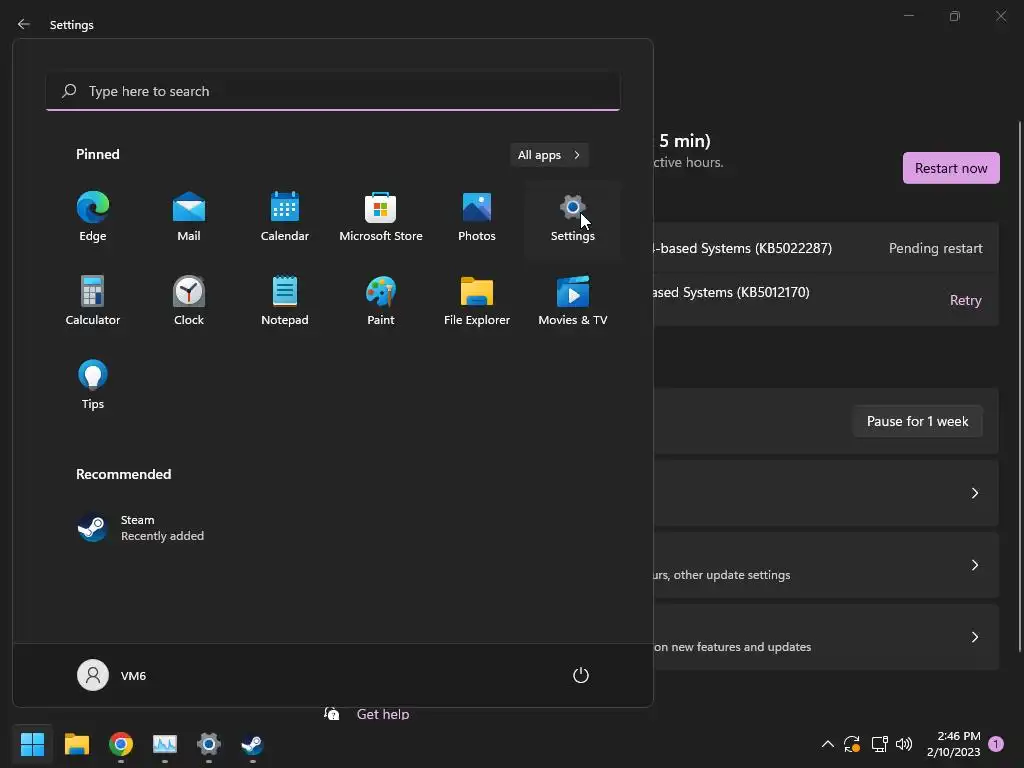Show hidden system tray icons
The image size is (1024, 768).
tap(827, 744)
